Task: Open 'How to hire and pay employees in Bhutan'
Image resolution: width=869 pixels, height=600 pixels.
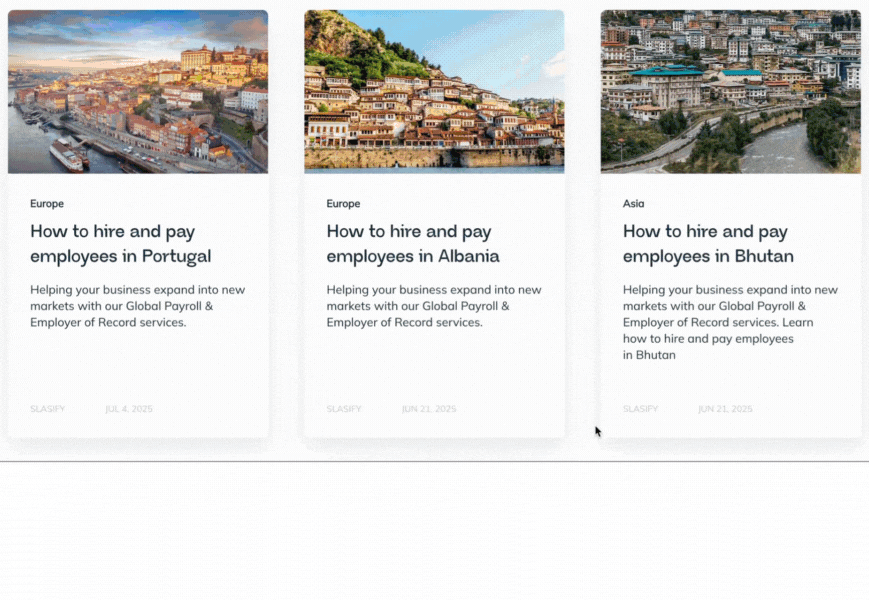Action: point(709,244)
